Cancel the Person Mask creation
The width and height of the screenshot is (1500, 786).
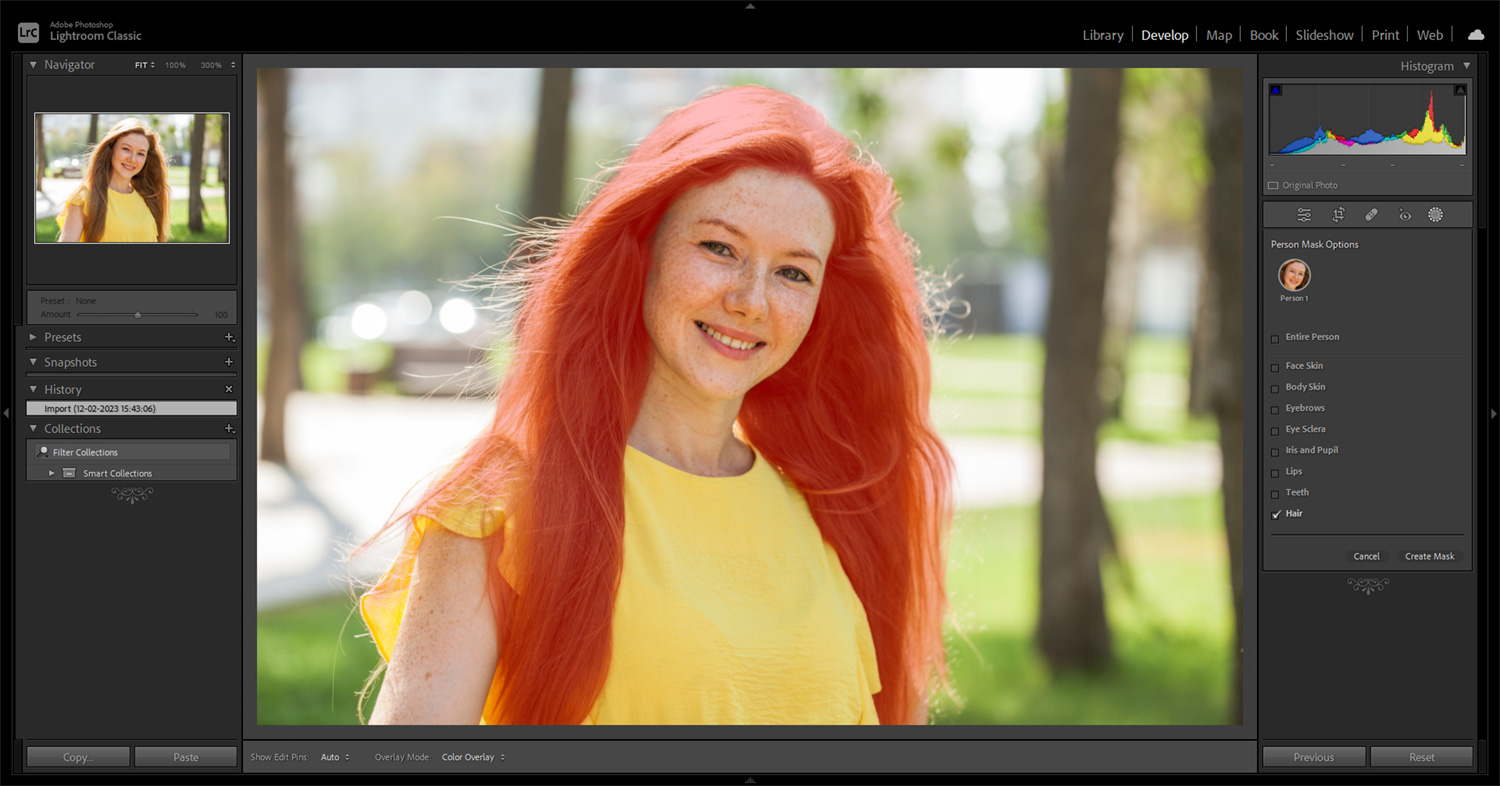1366,556
